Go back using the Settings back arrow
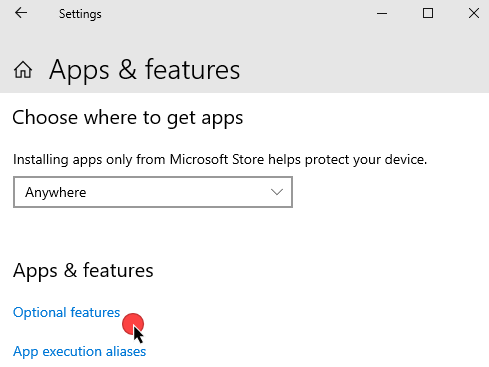The image size is (489, 367). point(21,13)
